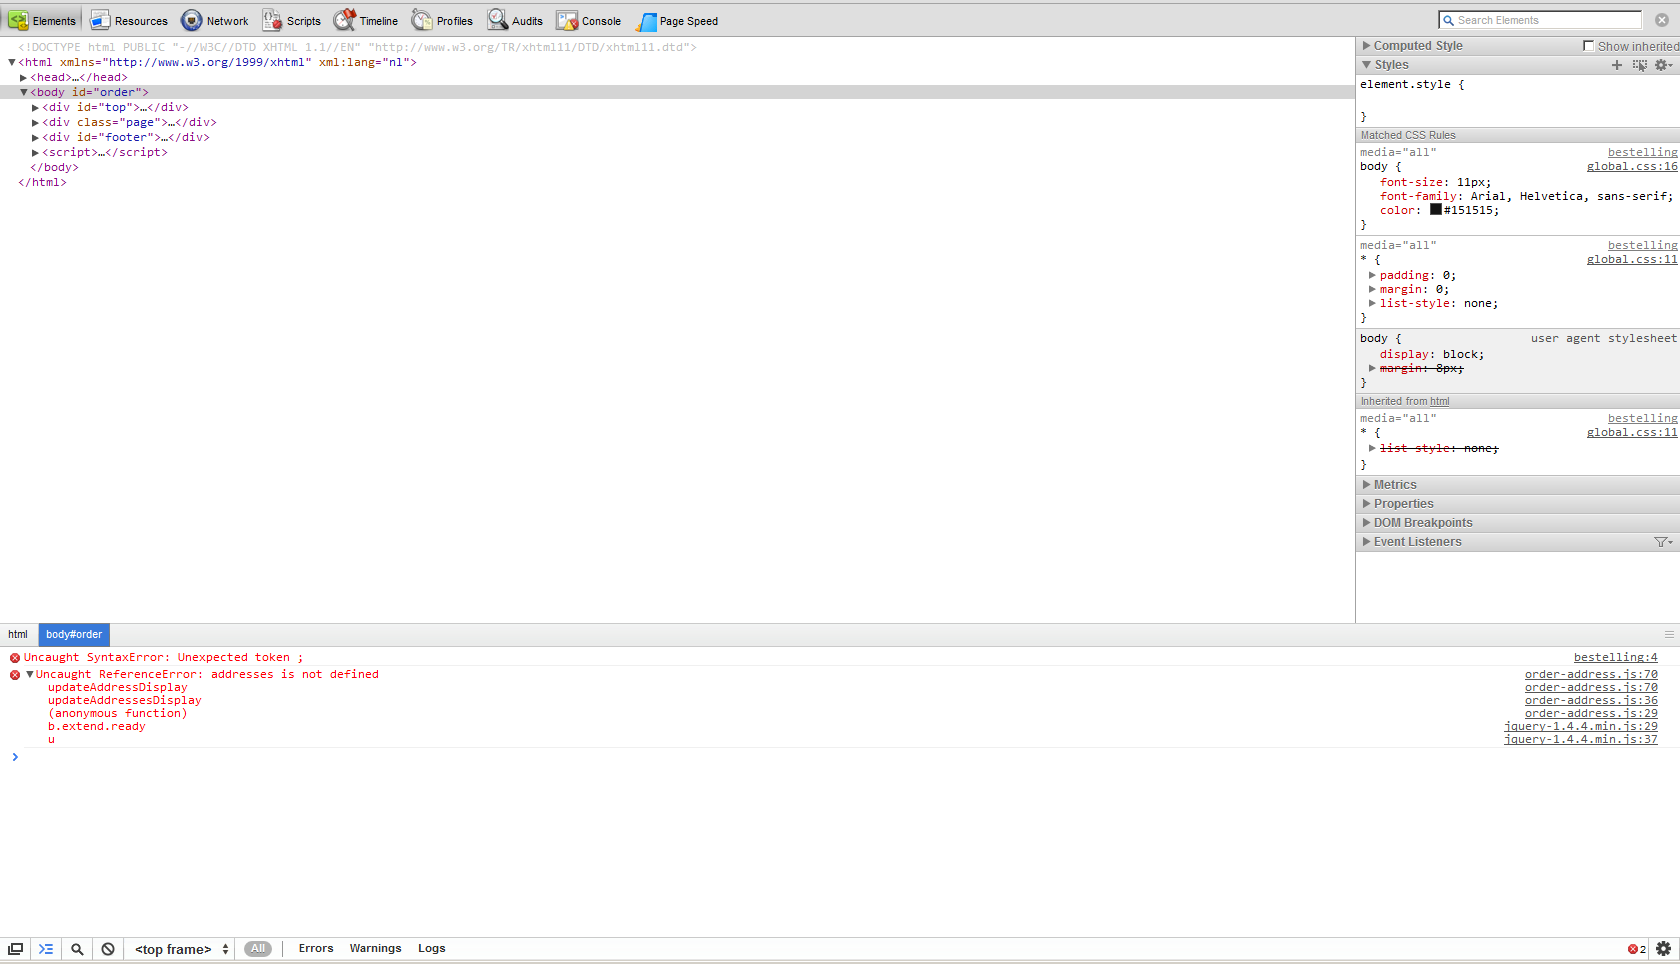Select the SyntaxError unexpected token message
Image resolution: width=1680 pixels, height=965 pixels.
tap(163, 658)
